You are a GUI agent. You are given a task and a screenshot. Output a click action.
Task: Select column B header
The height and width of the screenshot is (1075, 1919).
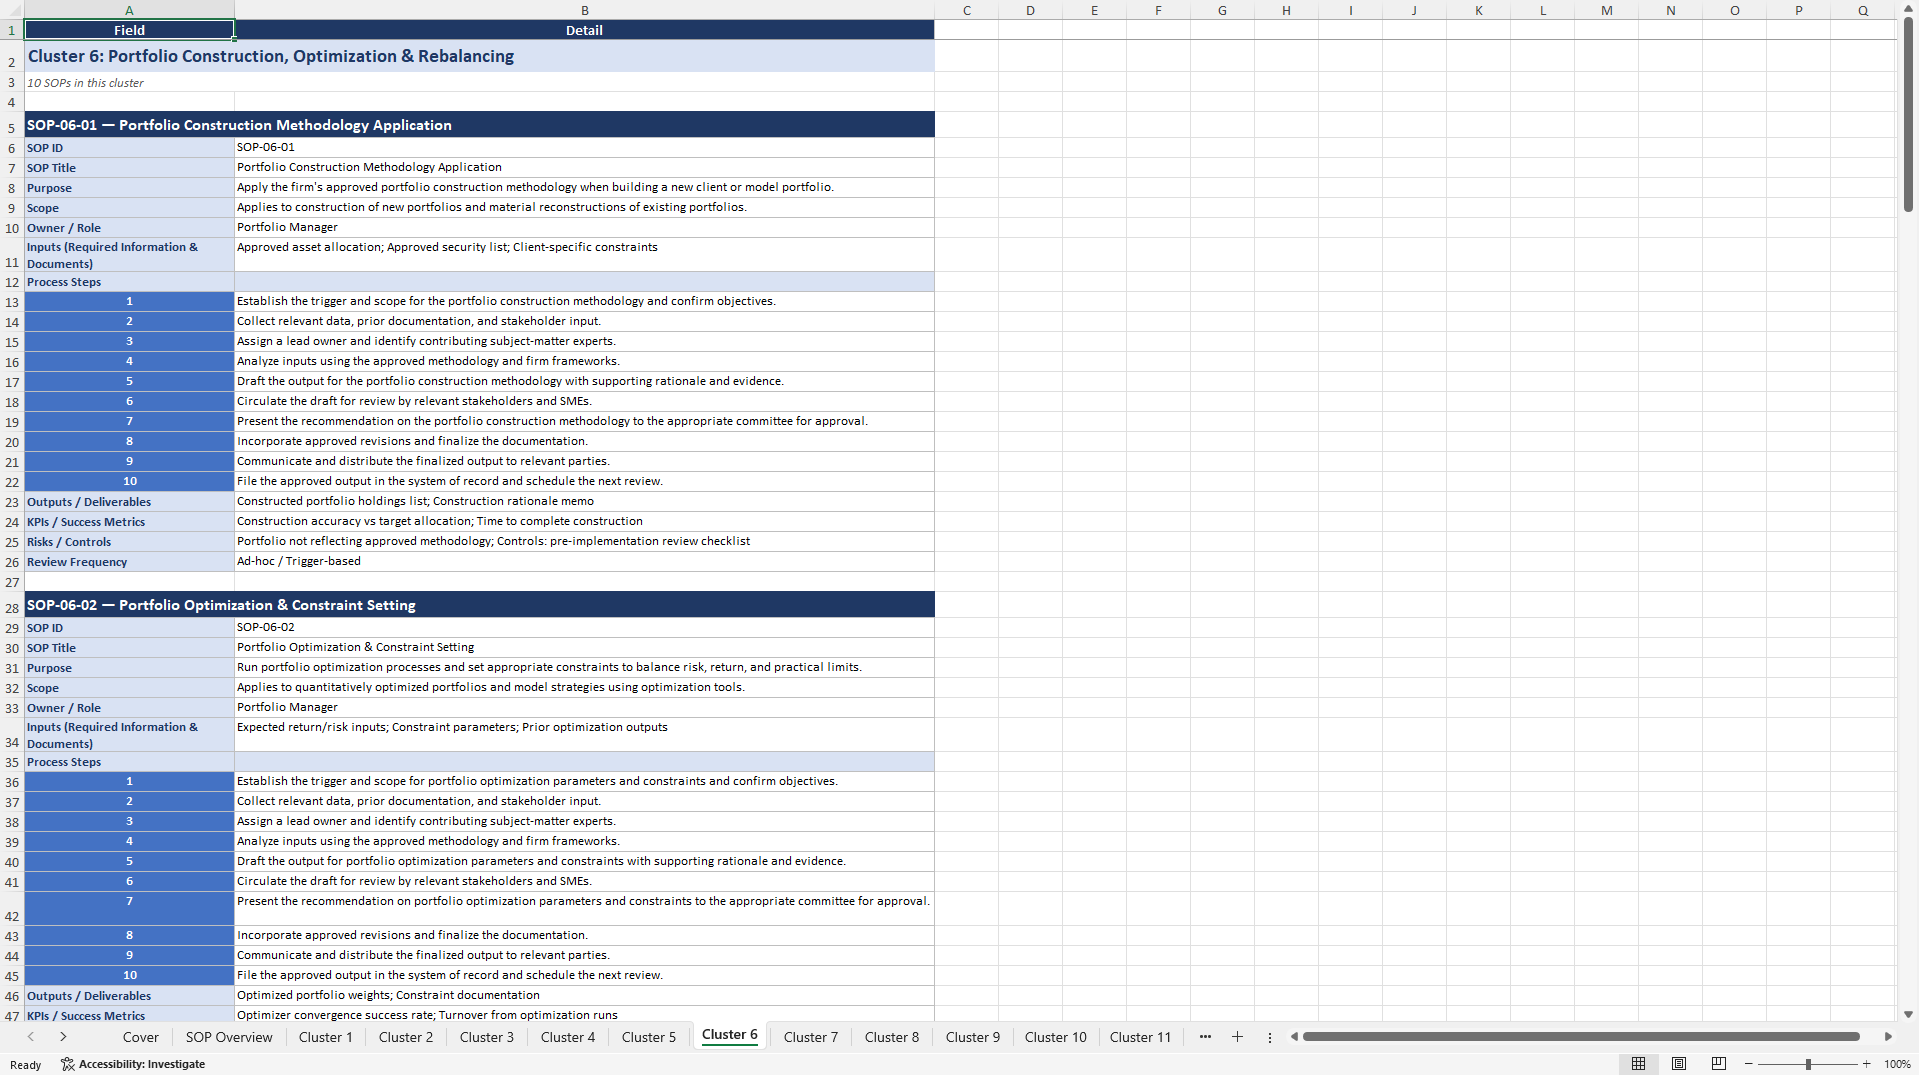[x=584, y=10]
